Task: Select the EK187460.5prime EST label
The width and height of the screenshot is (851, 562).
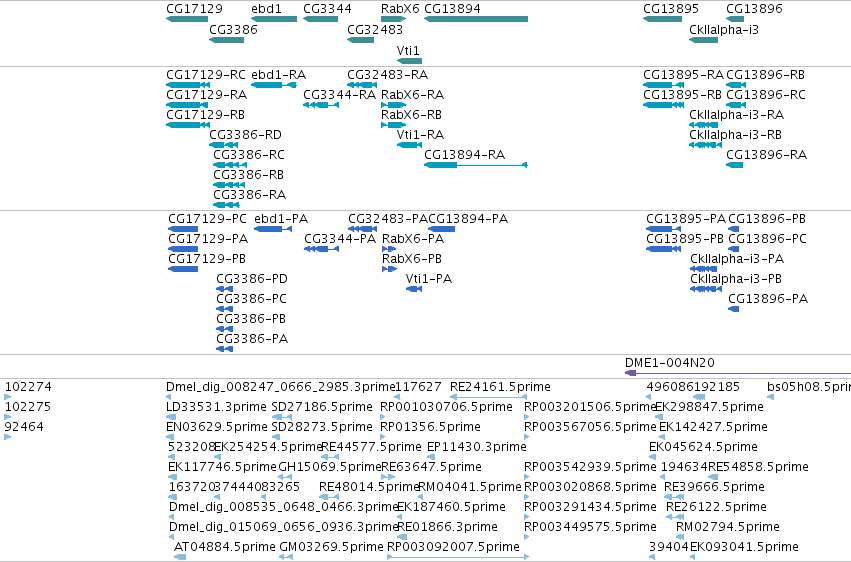Action: pos(452,508)
